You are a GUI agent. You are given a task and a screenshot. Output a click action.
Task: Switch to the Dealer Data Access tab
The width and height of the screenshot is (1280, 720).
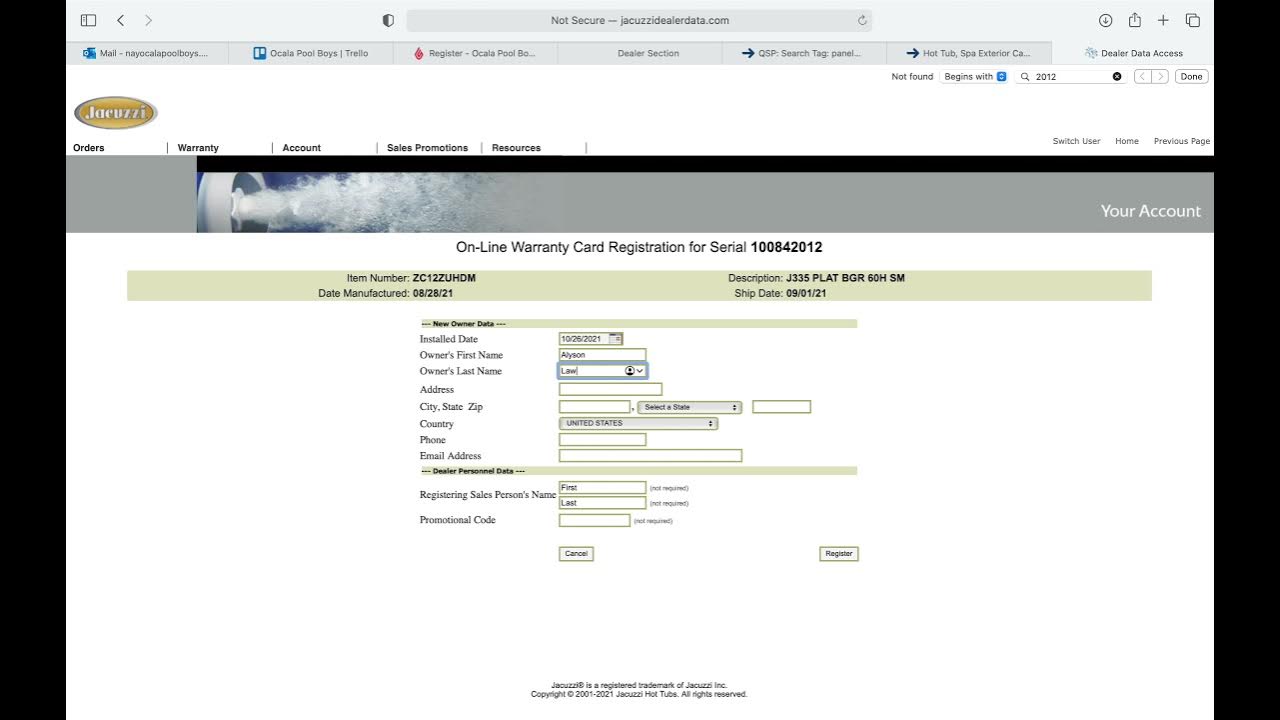click(x=1133, y=53)
